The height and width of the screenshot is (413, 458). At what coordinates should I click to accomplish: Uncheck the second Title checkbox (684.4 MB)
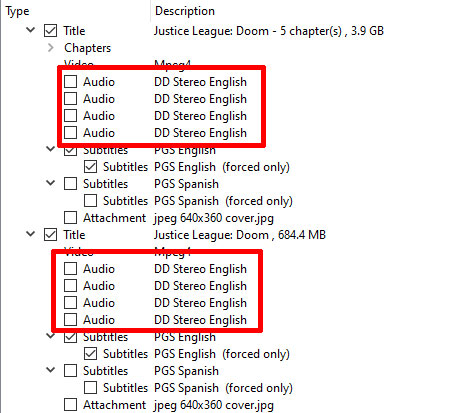pyautogui.click(x=50, y=235)
